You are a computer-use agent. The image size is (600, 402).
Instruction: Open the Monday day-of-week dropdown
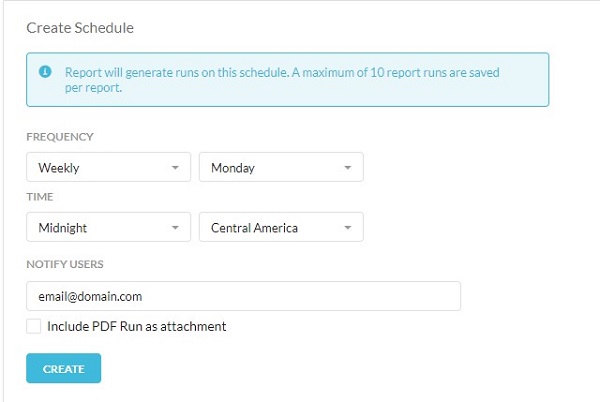click(x=281, y=167)
